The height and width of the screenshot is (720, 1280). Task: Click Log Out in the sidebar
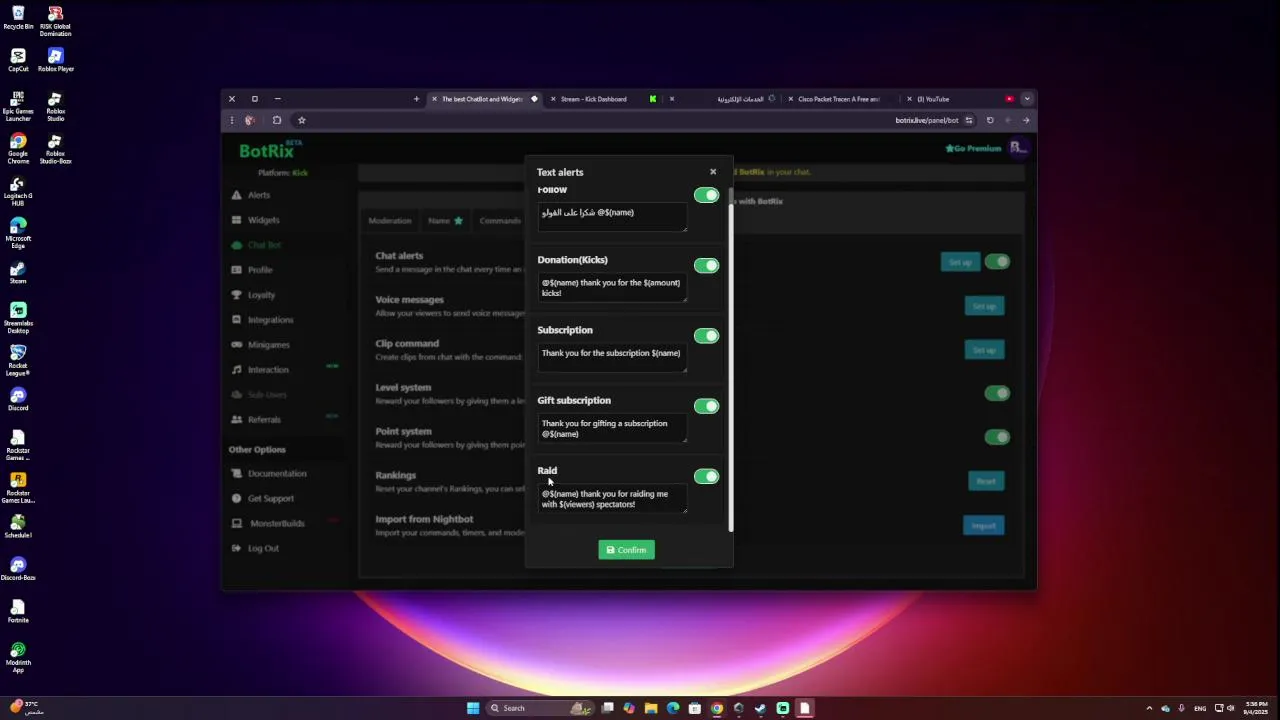[x=255, y=548]
